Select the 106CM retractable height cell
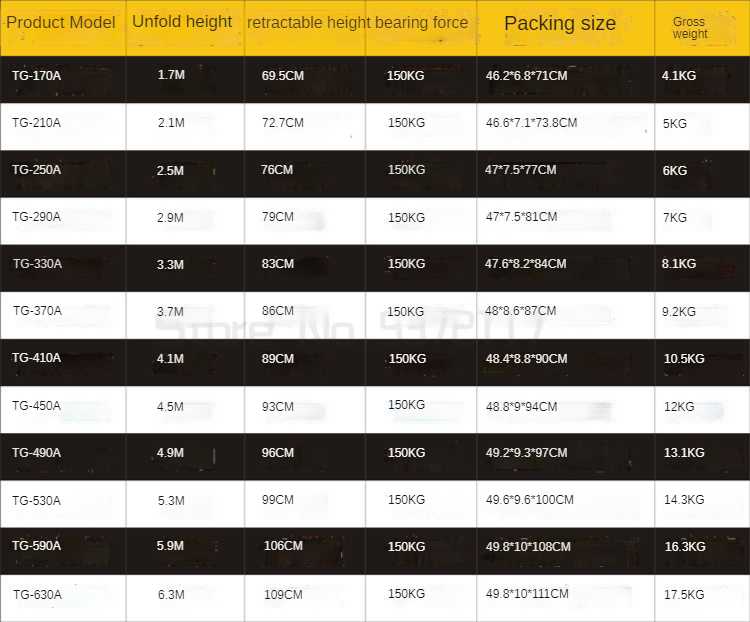 [x=283, y=547]
